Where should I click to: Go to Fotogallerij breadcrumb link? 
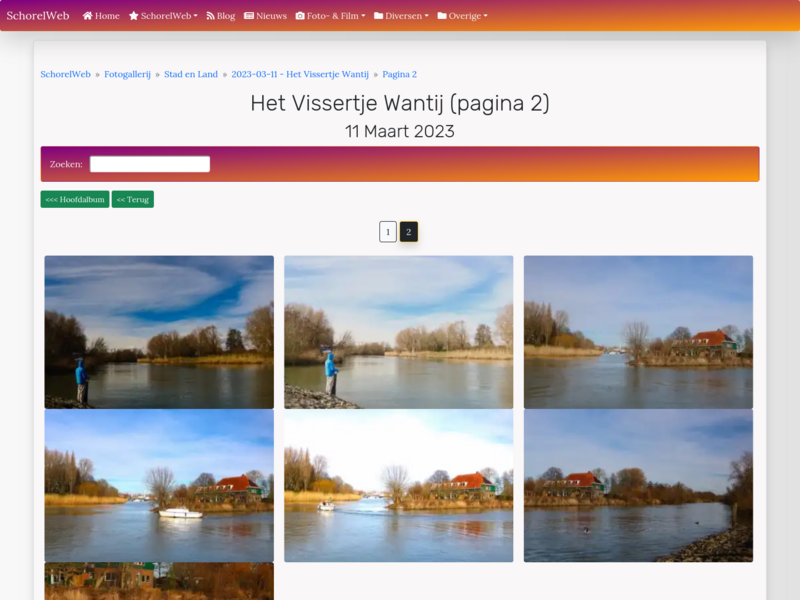pyautogui.click(x=128, y=74)
